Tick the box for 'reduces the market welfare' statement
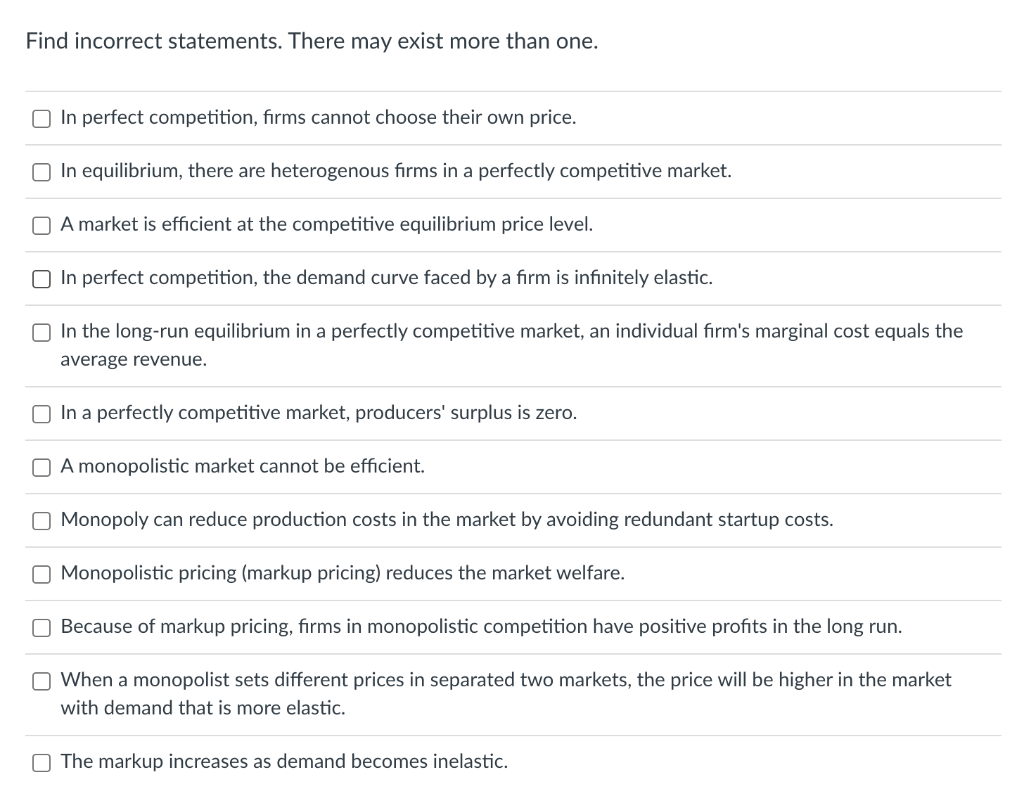The height and width of the screenshot is (796, 1024). [x=41, y=574]
